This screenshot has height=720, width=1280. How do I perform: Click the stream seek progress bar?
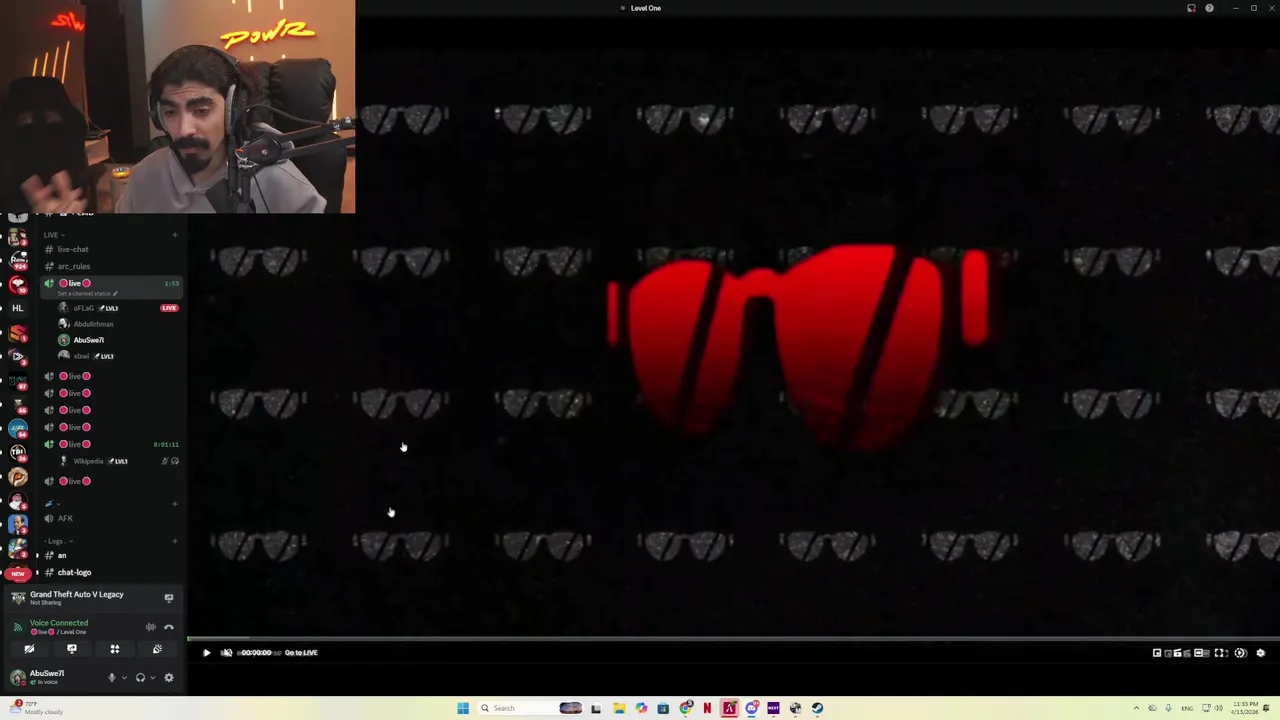[732, 638]
